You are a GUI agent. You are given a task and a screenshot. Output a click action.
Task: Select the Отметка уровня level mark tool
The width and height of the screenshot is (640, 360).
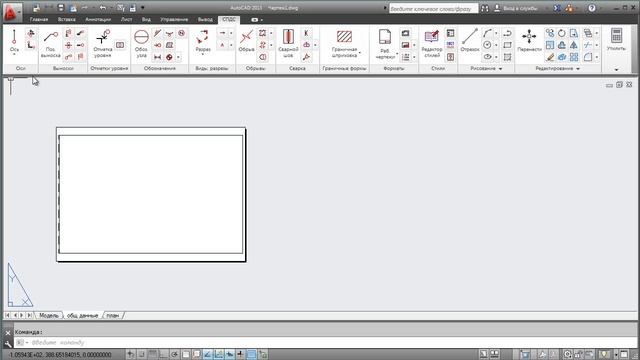pos(103,44)
